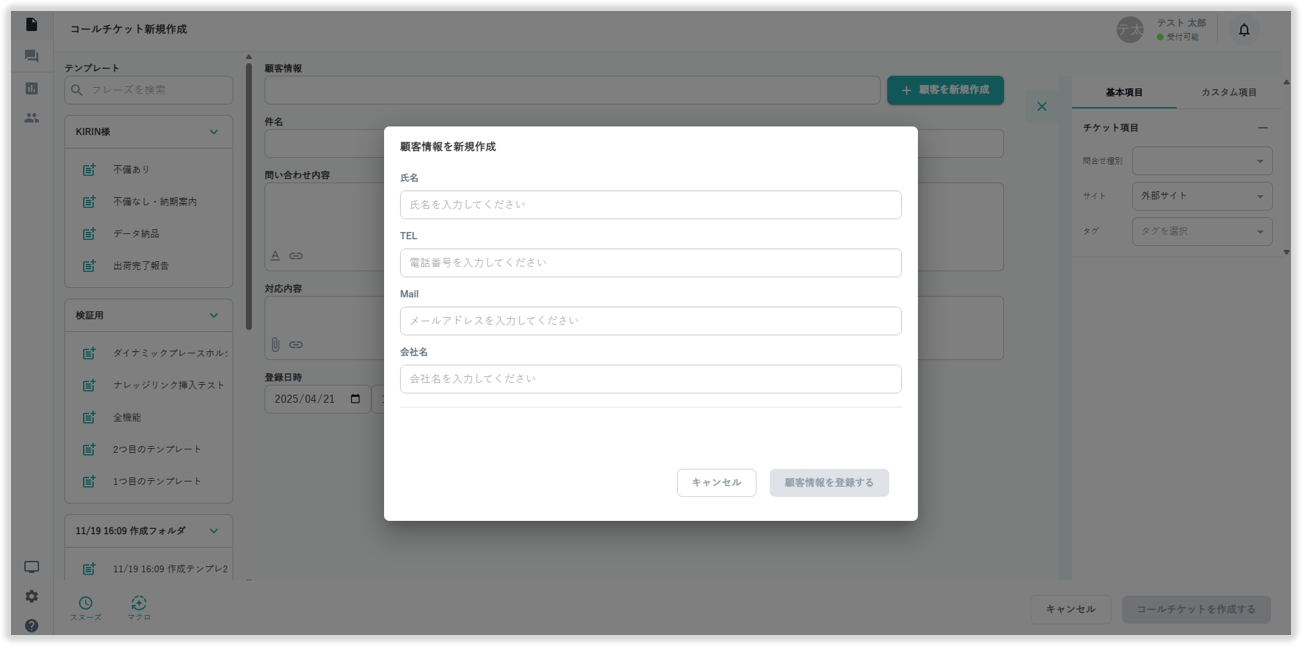Switch to the カスタム項目 tab
The width and height of the screenshot is (1302, 646).
pyautogui.click(x=1228, y=93)
